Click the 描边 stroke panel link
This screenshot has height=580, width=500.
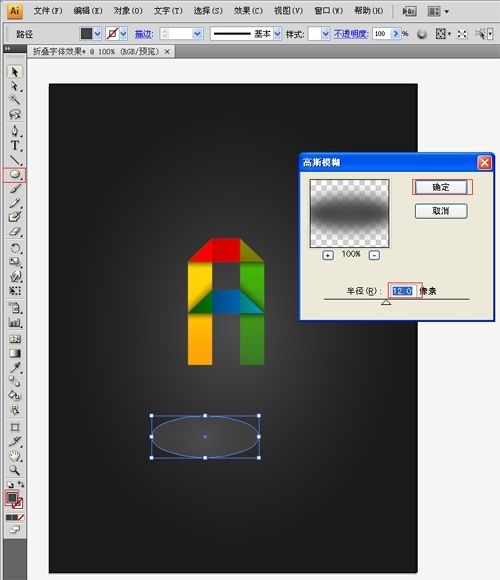tap(144, 34)
